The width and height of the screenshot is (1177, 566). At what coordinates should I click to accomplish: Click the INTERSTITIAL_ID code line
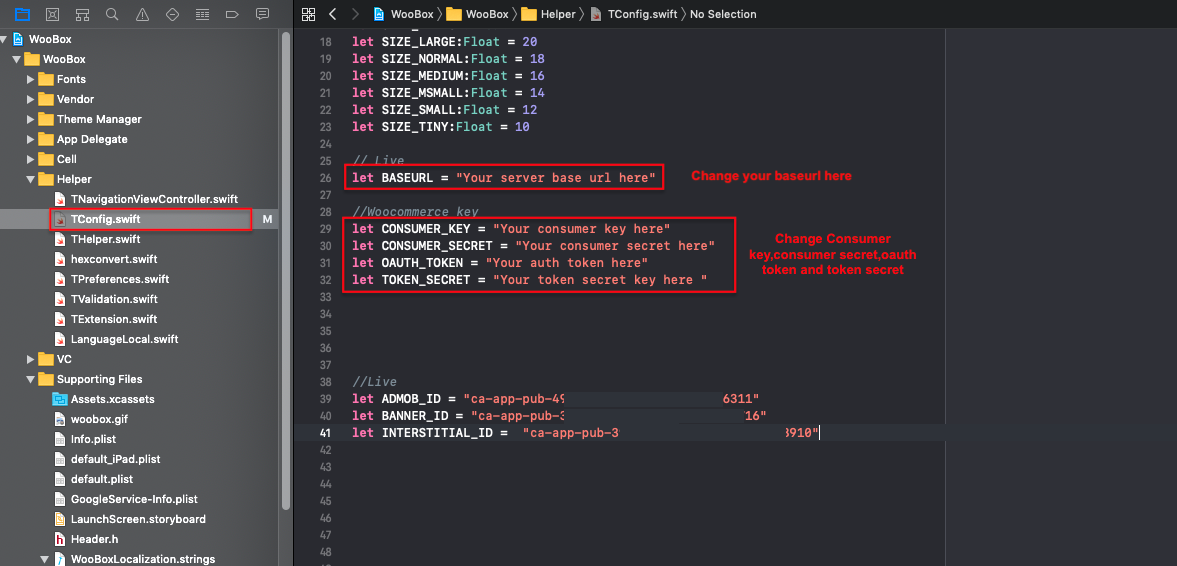click(x=585, y=433)
